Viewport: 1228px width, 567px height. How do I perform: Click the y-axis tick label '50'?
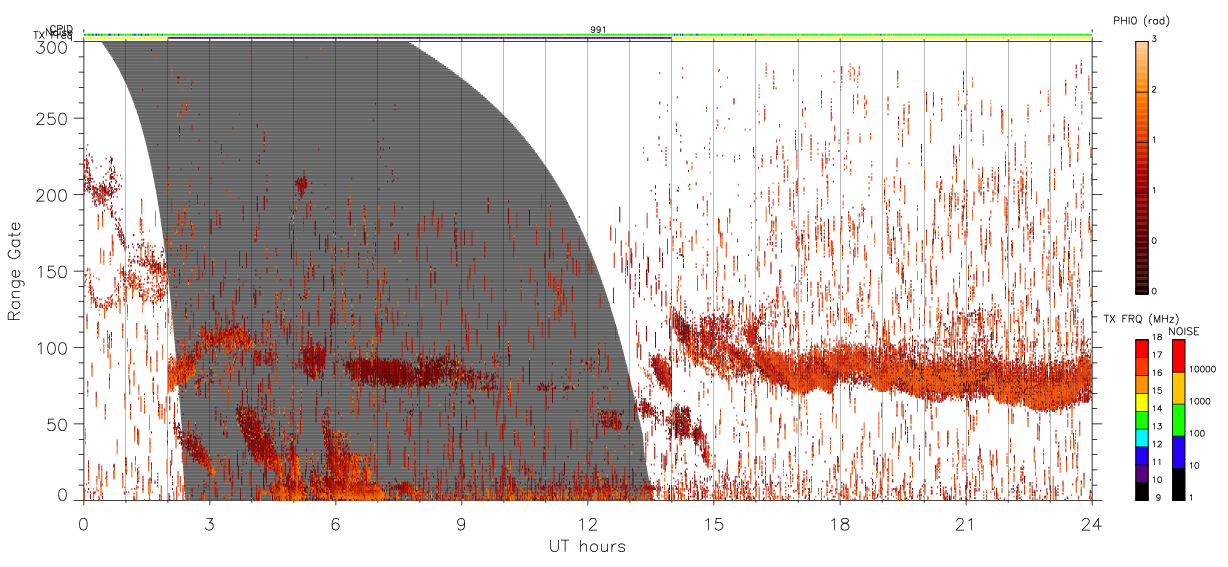58,424
